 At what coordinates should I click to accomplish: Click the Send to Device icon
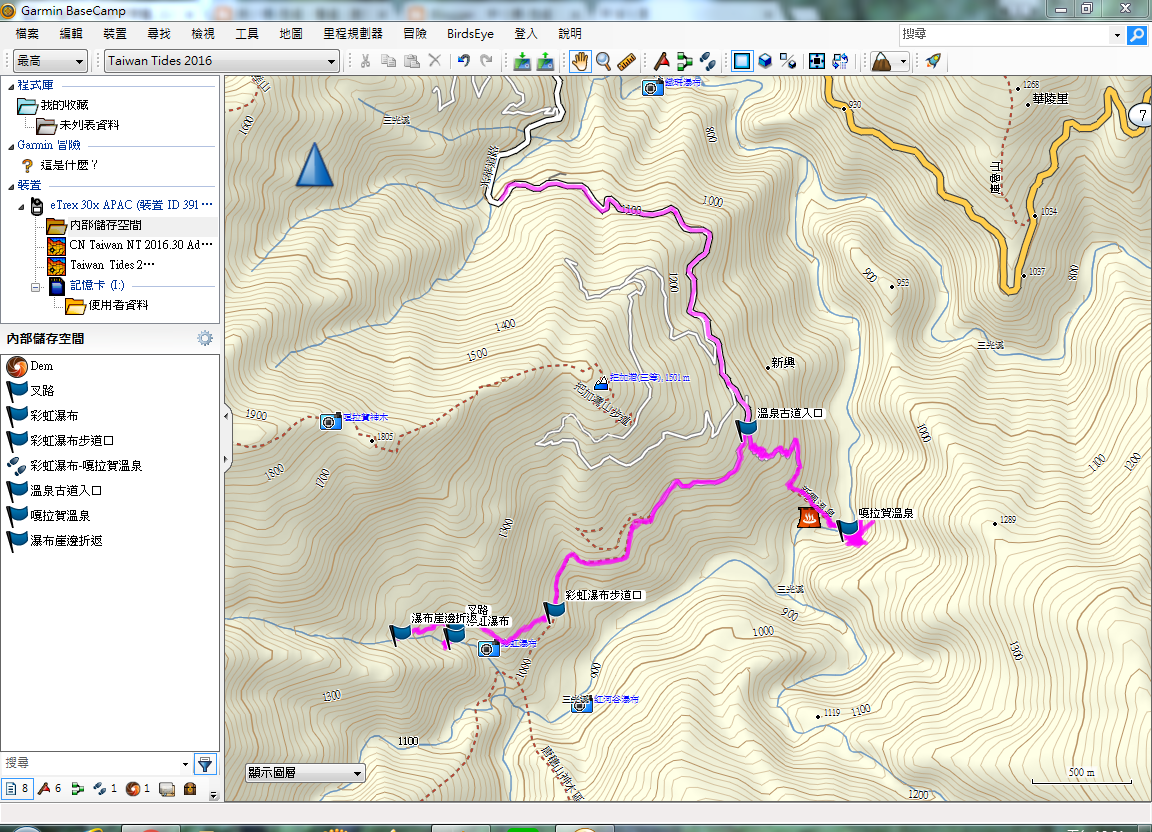coord(522,61)
